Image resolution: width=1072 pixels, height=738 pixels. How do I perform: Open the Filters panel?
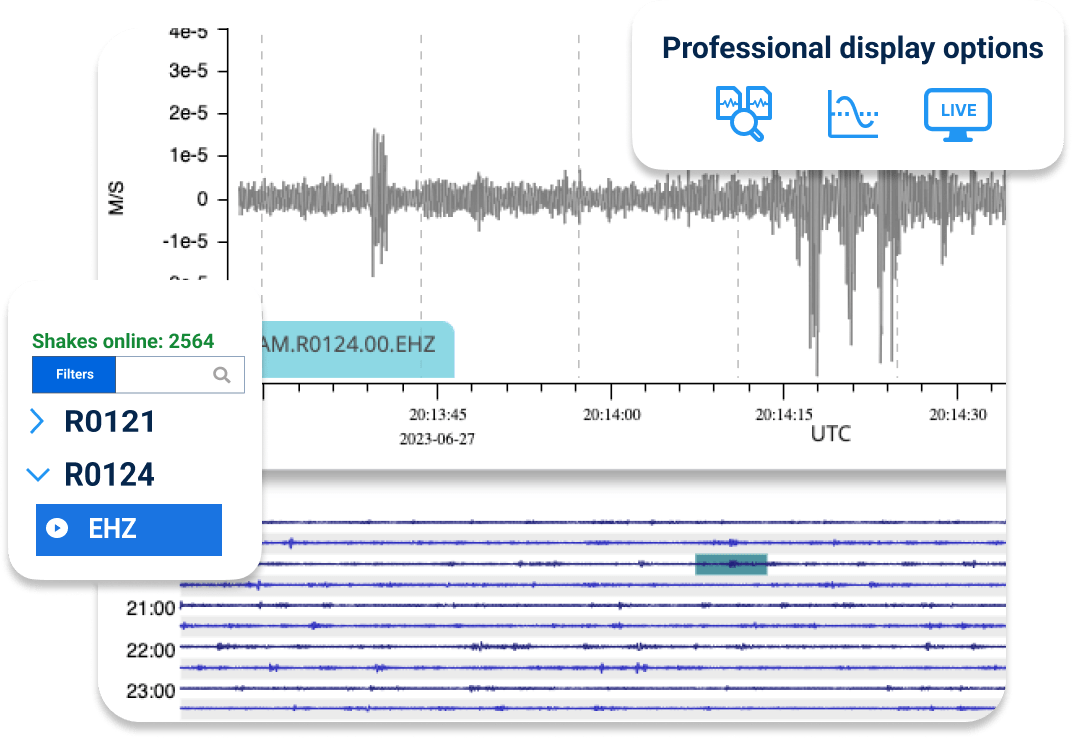pos(73,374)
